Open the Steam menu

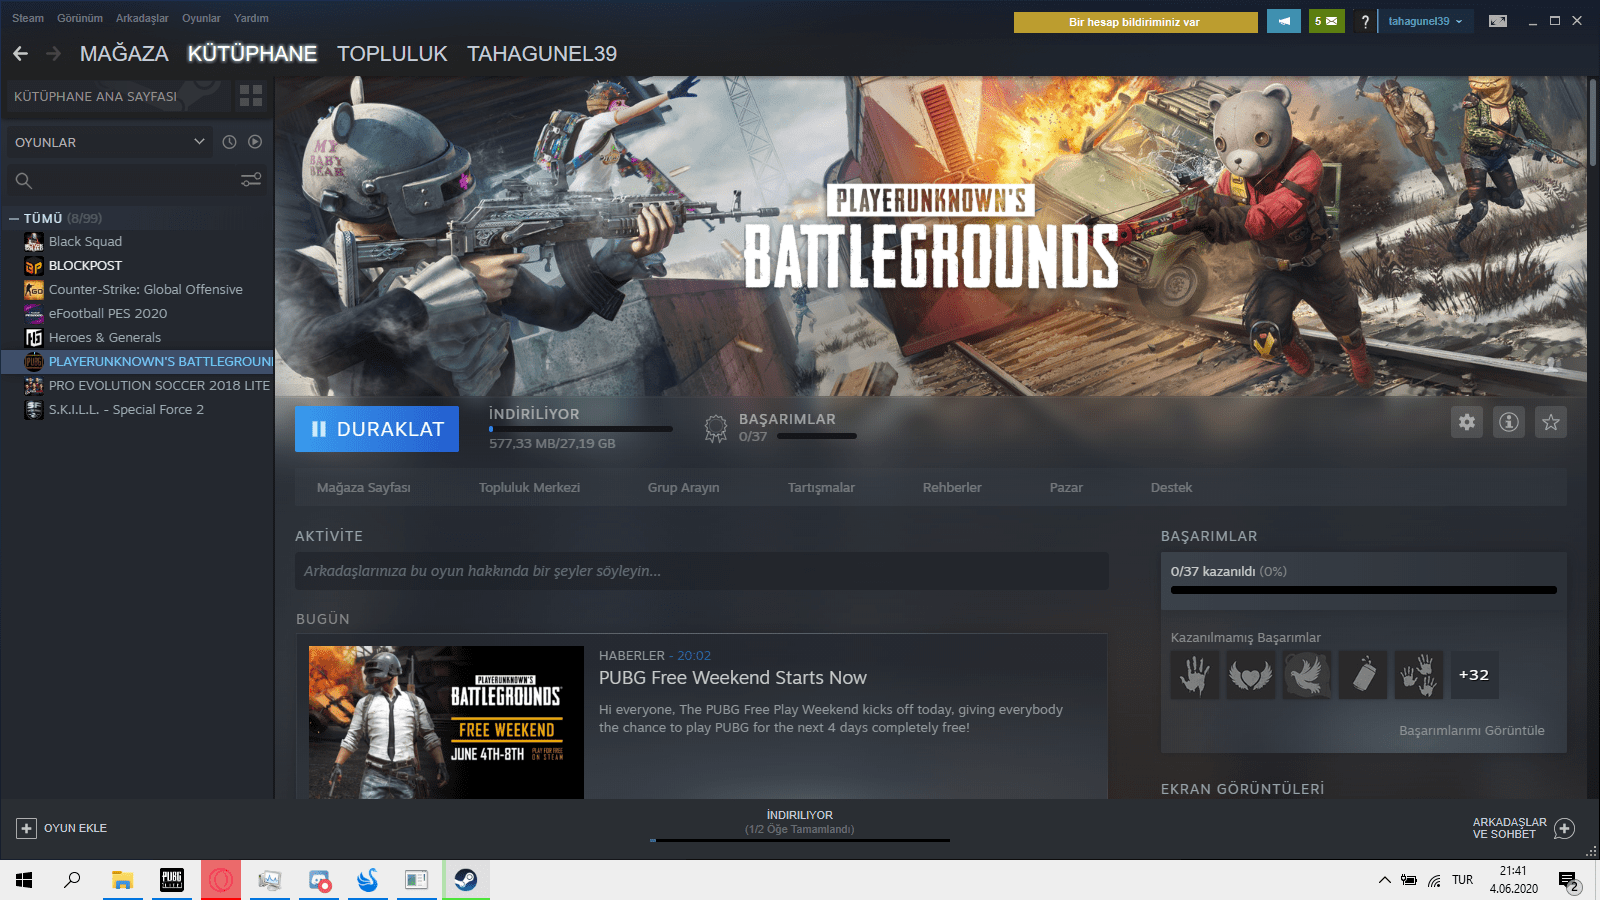28,18
